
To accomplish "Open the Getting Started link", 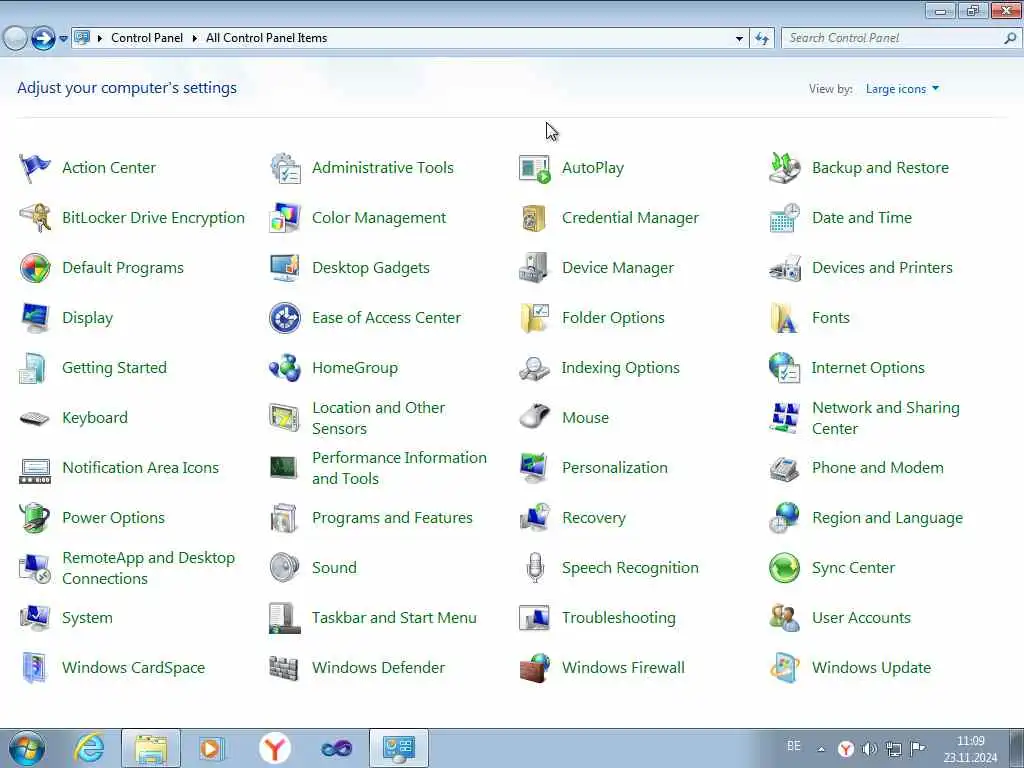I will pos(114,368).
